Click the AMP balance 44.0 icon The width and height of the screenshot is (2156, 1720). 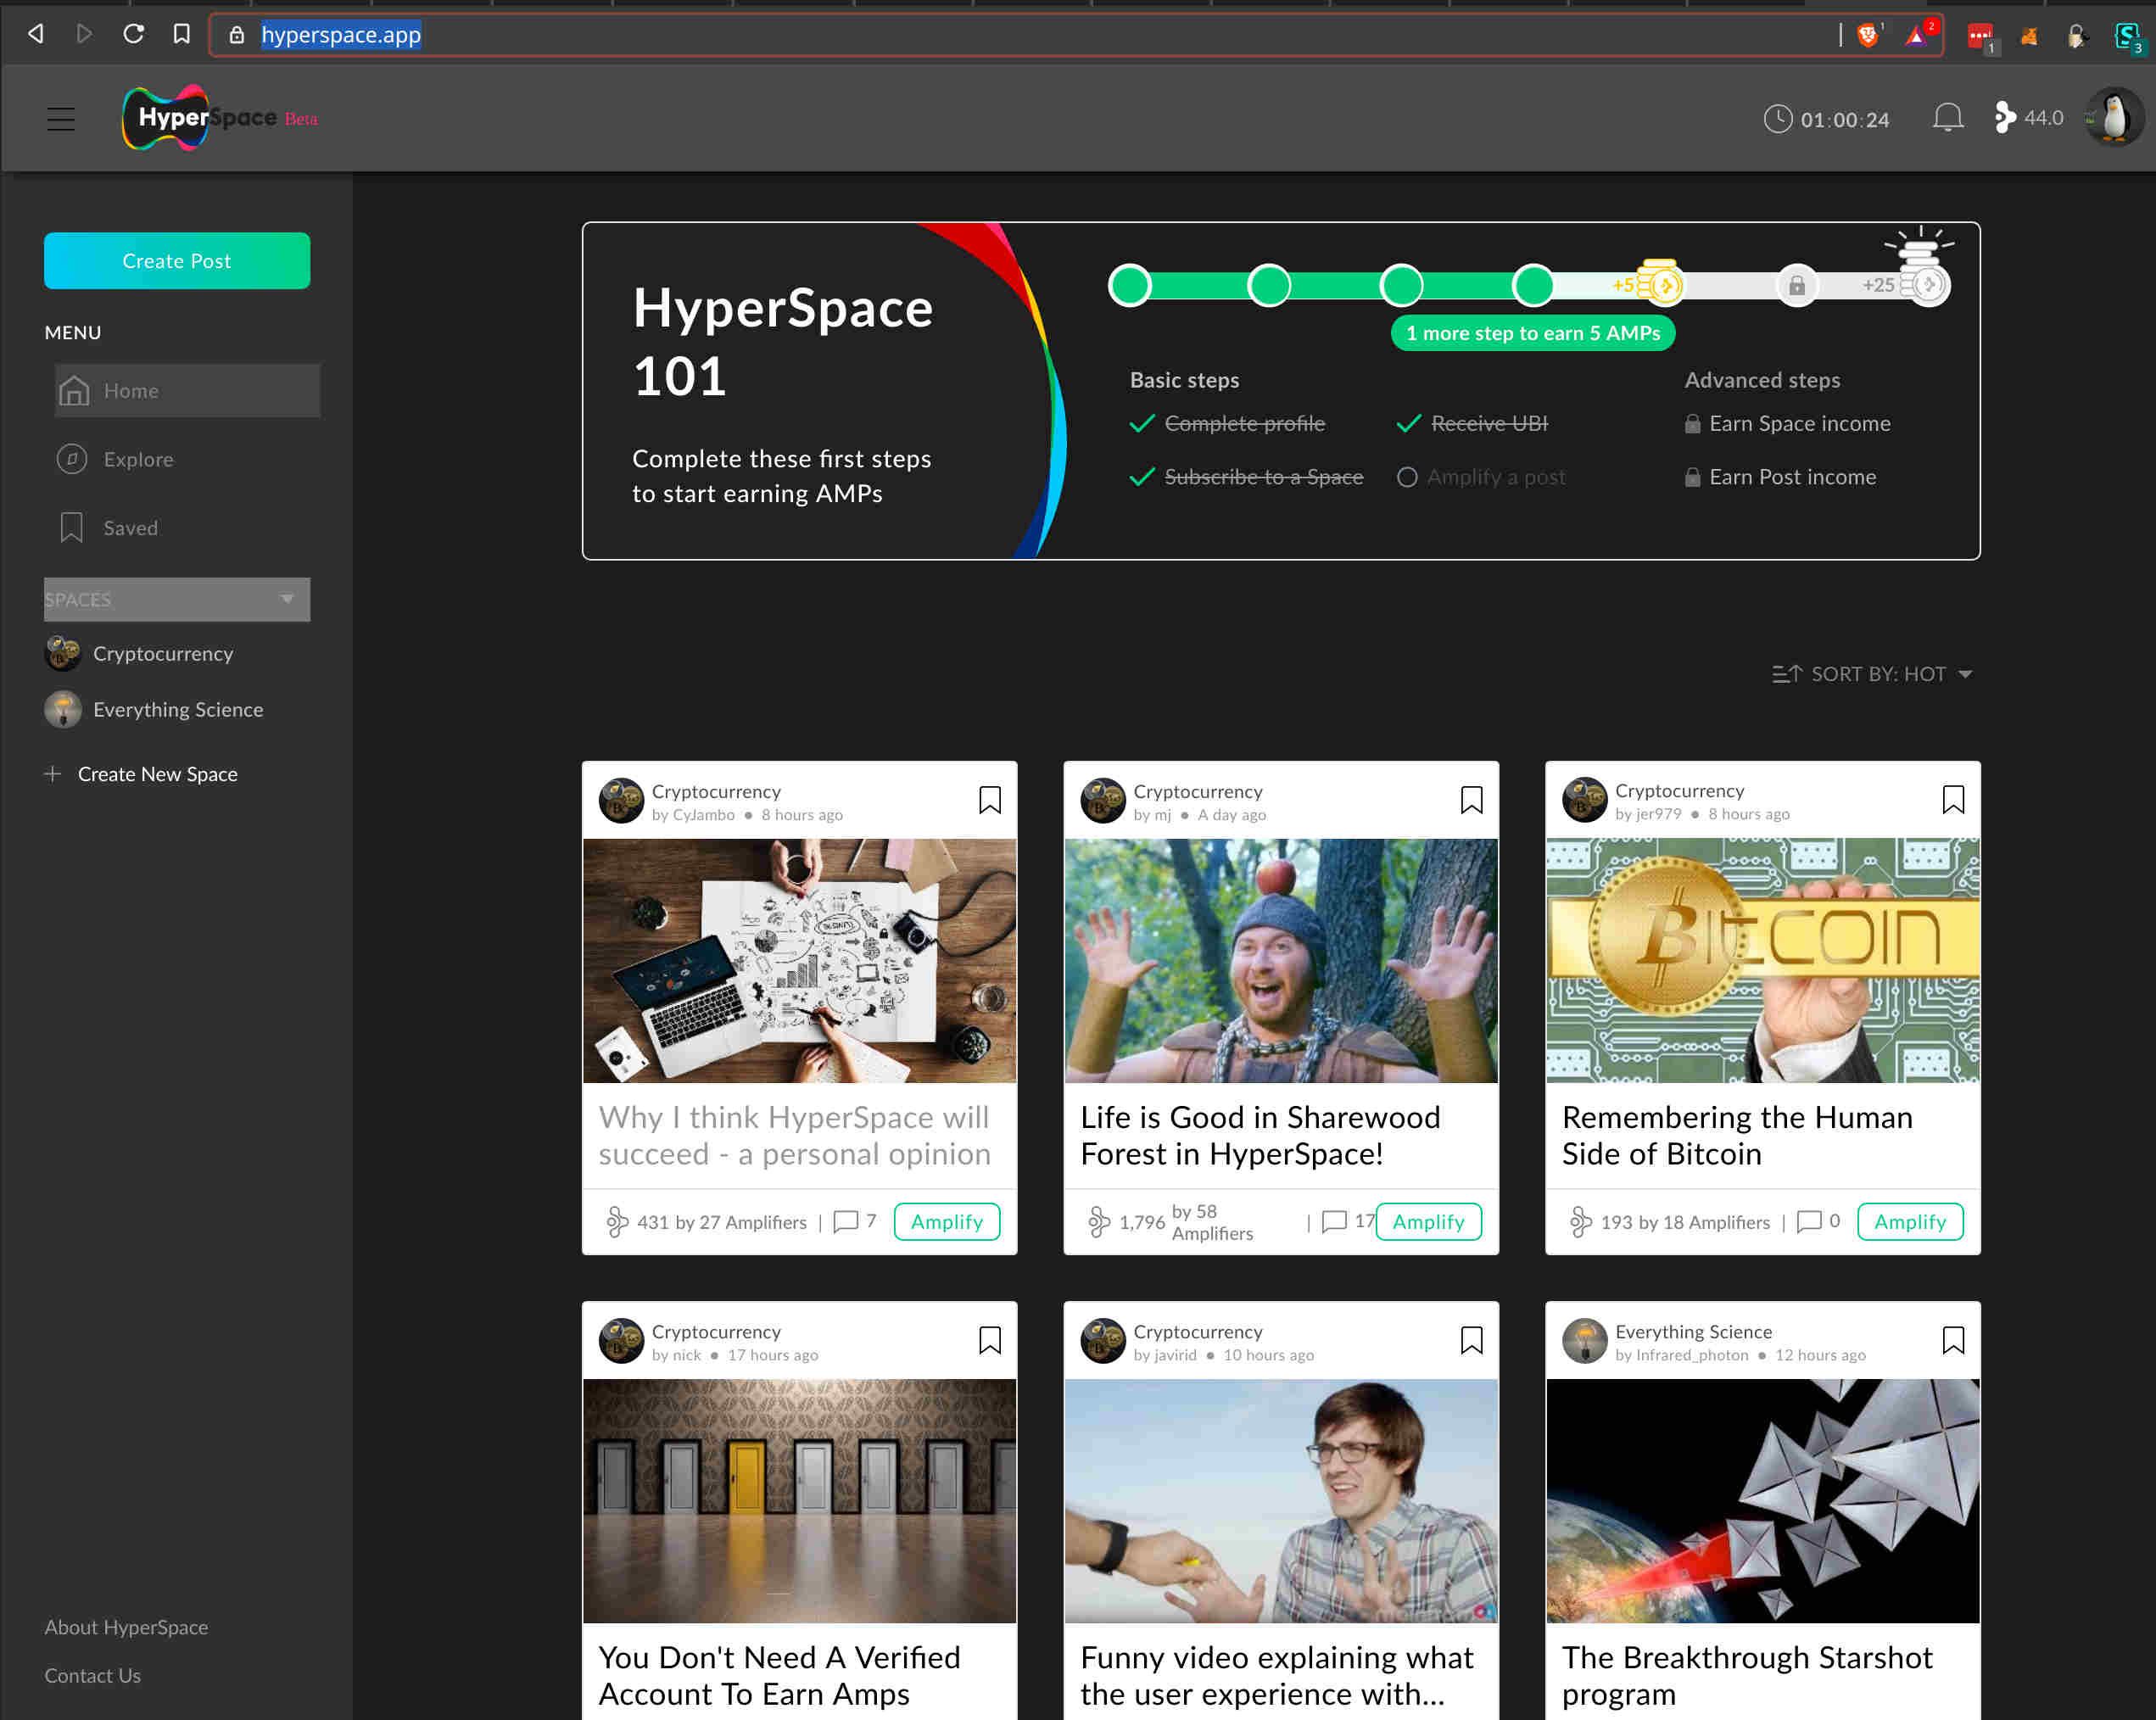click(x=2005, y=118)
